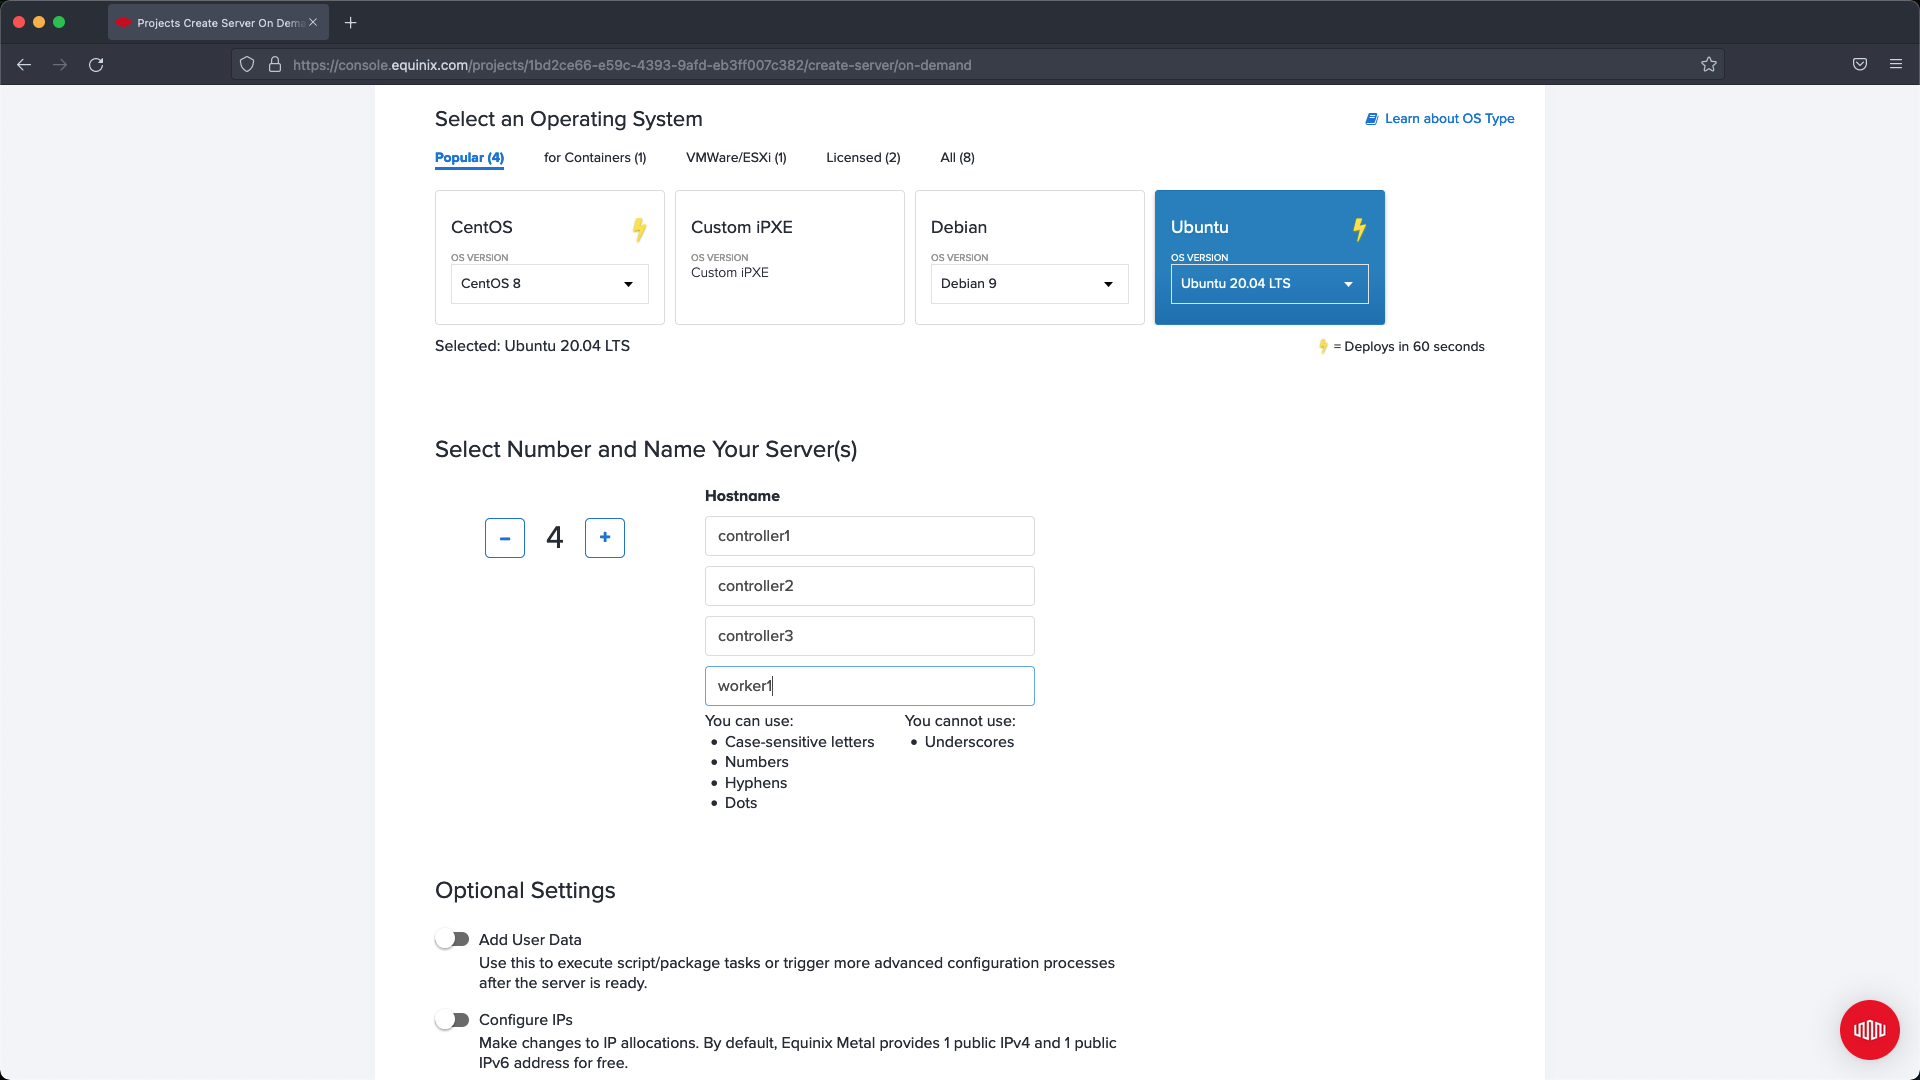1920x1080 pixels.
Task: Select the Custom iPXE OS card
Action: point(790,257)
